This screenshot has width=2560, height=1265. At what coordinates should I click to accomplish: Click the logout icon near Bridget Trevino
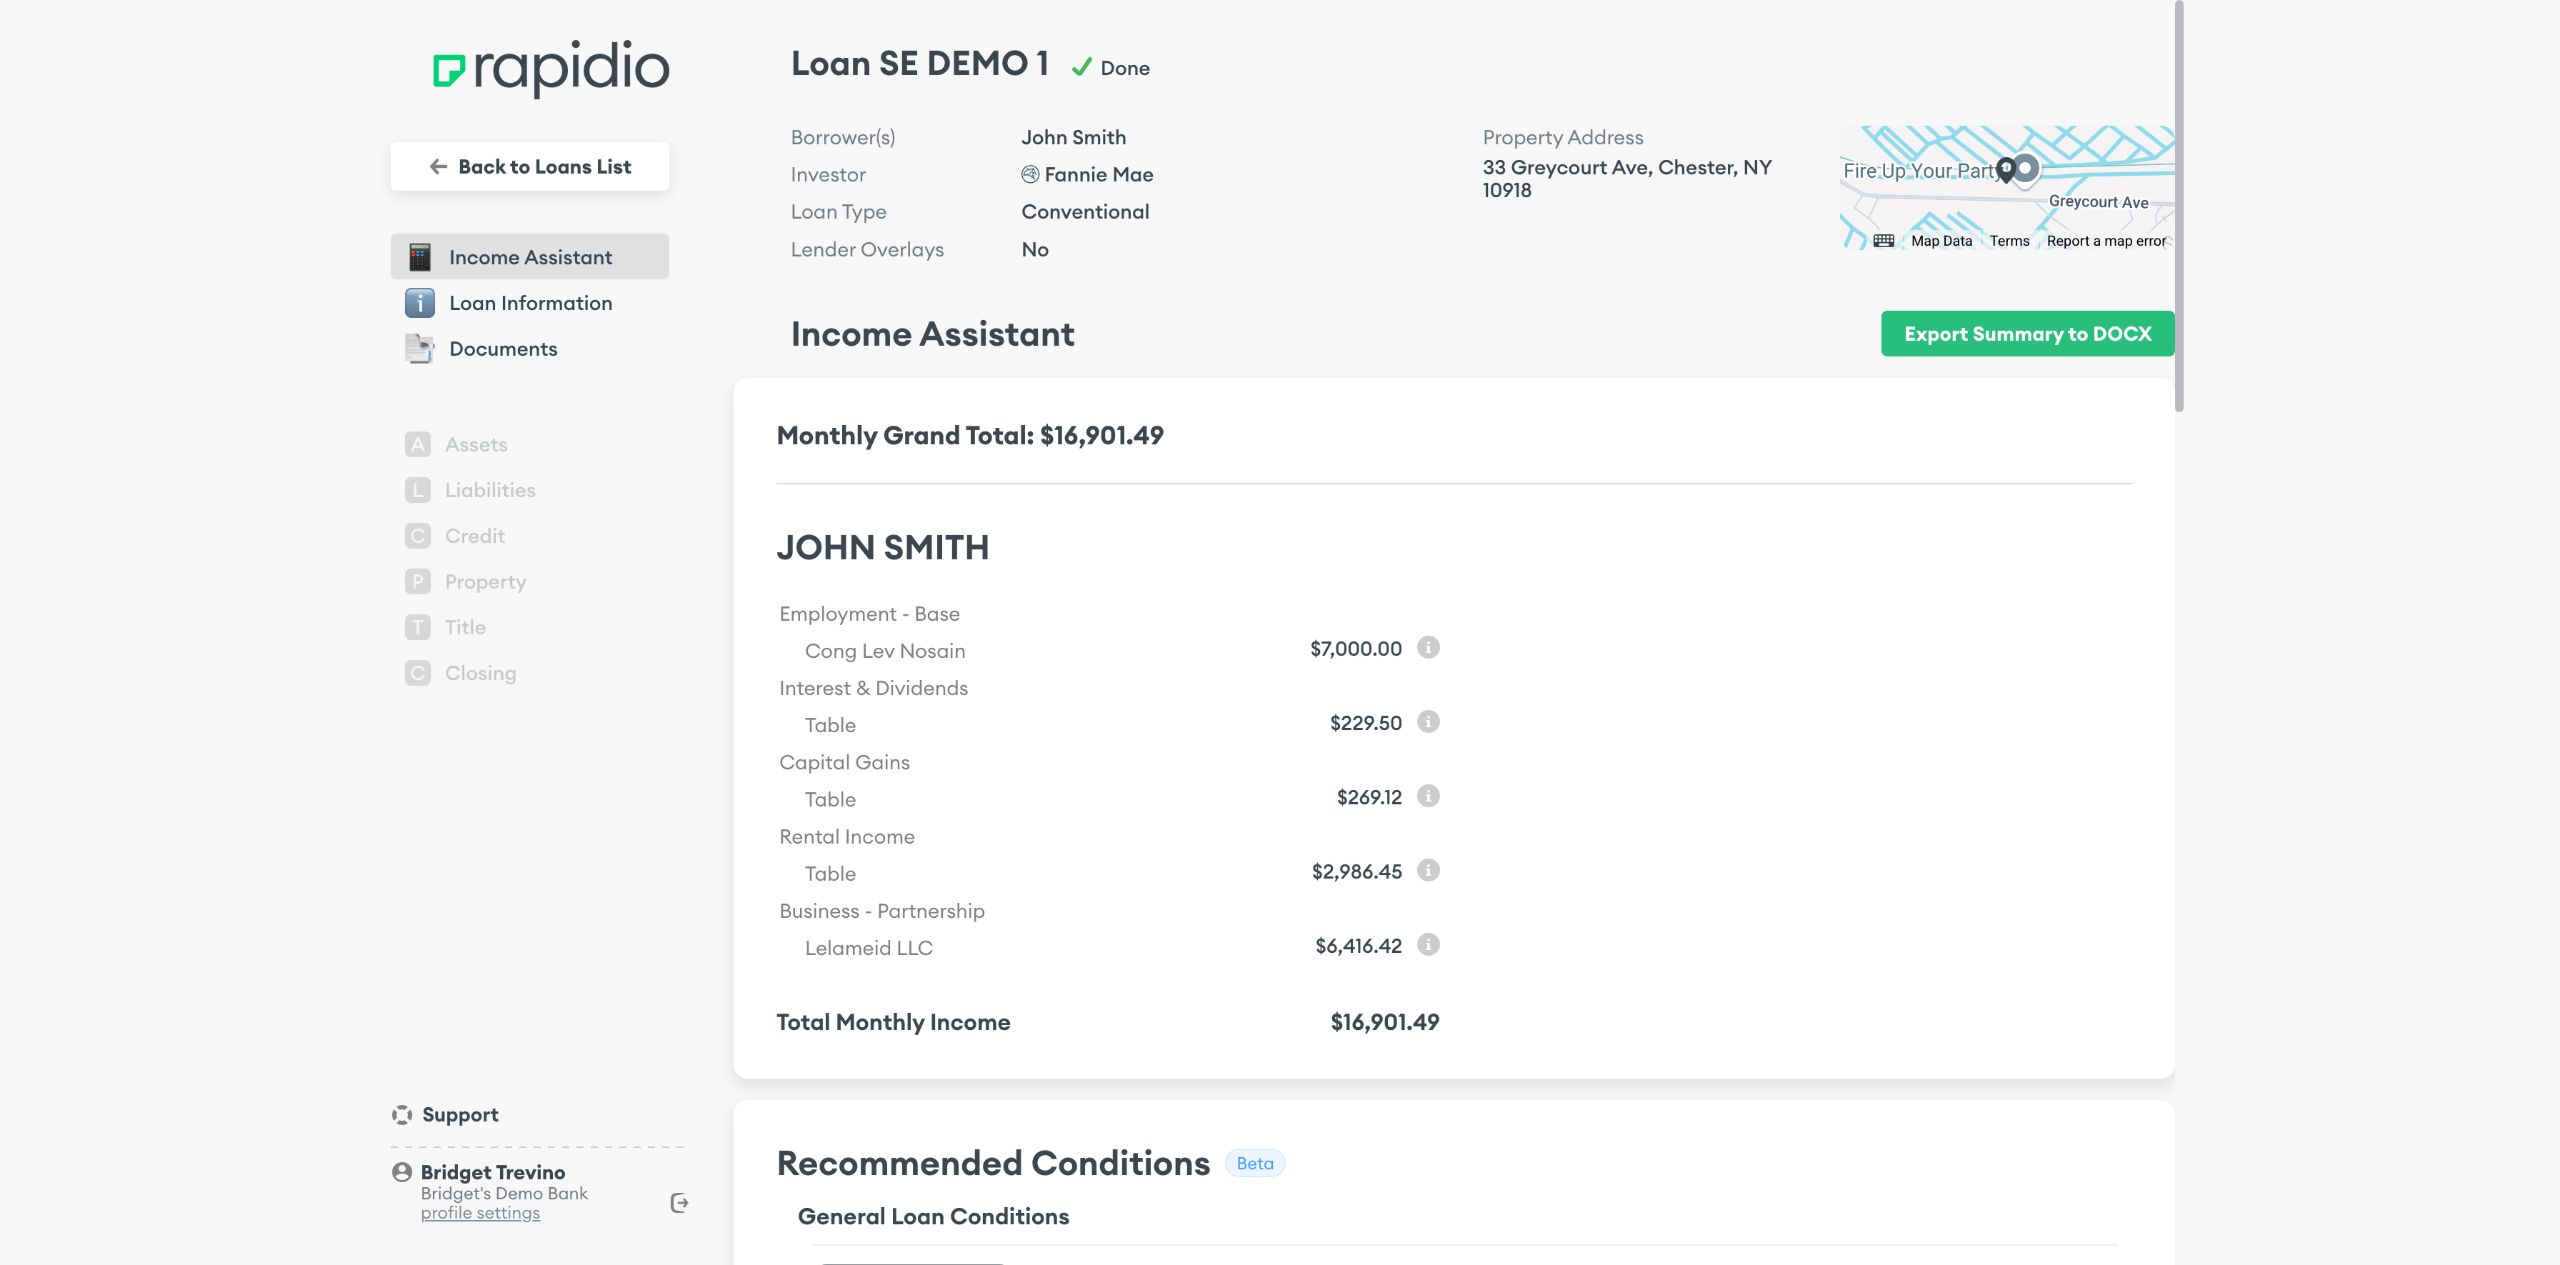coord(679,1203)
